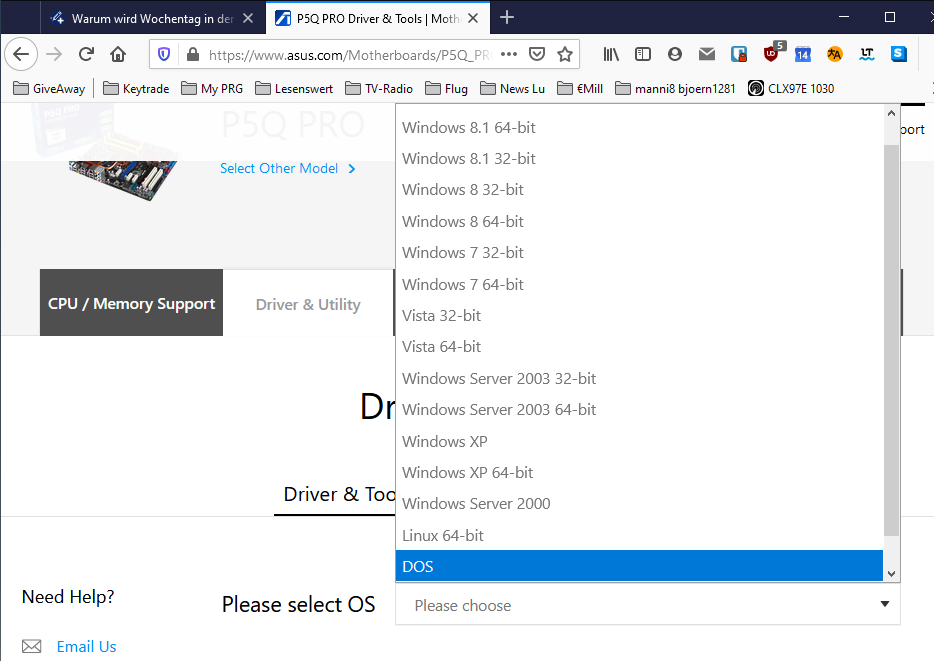
Task: Click the forward navigation arrow
Action: click(x=54, y=54)
